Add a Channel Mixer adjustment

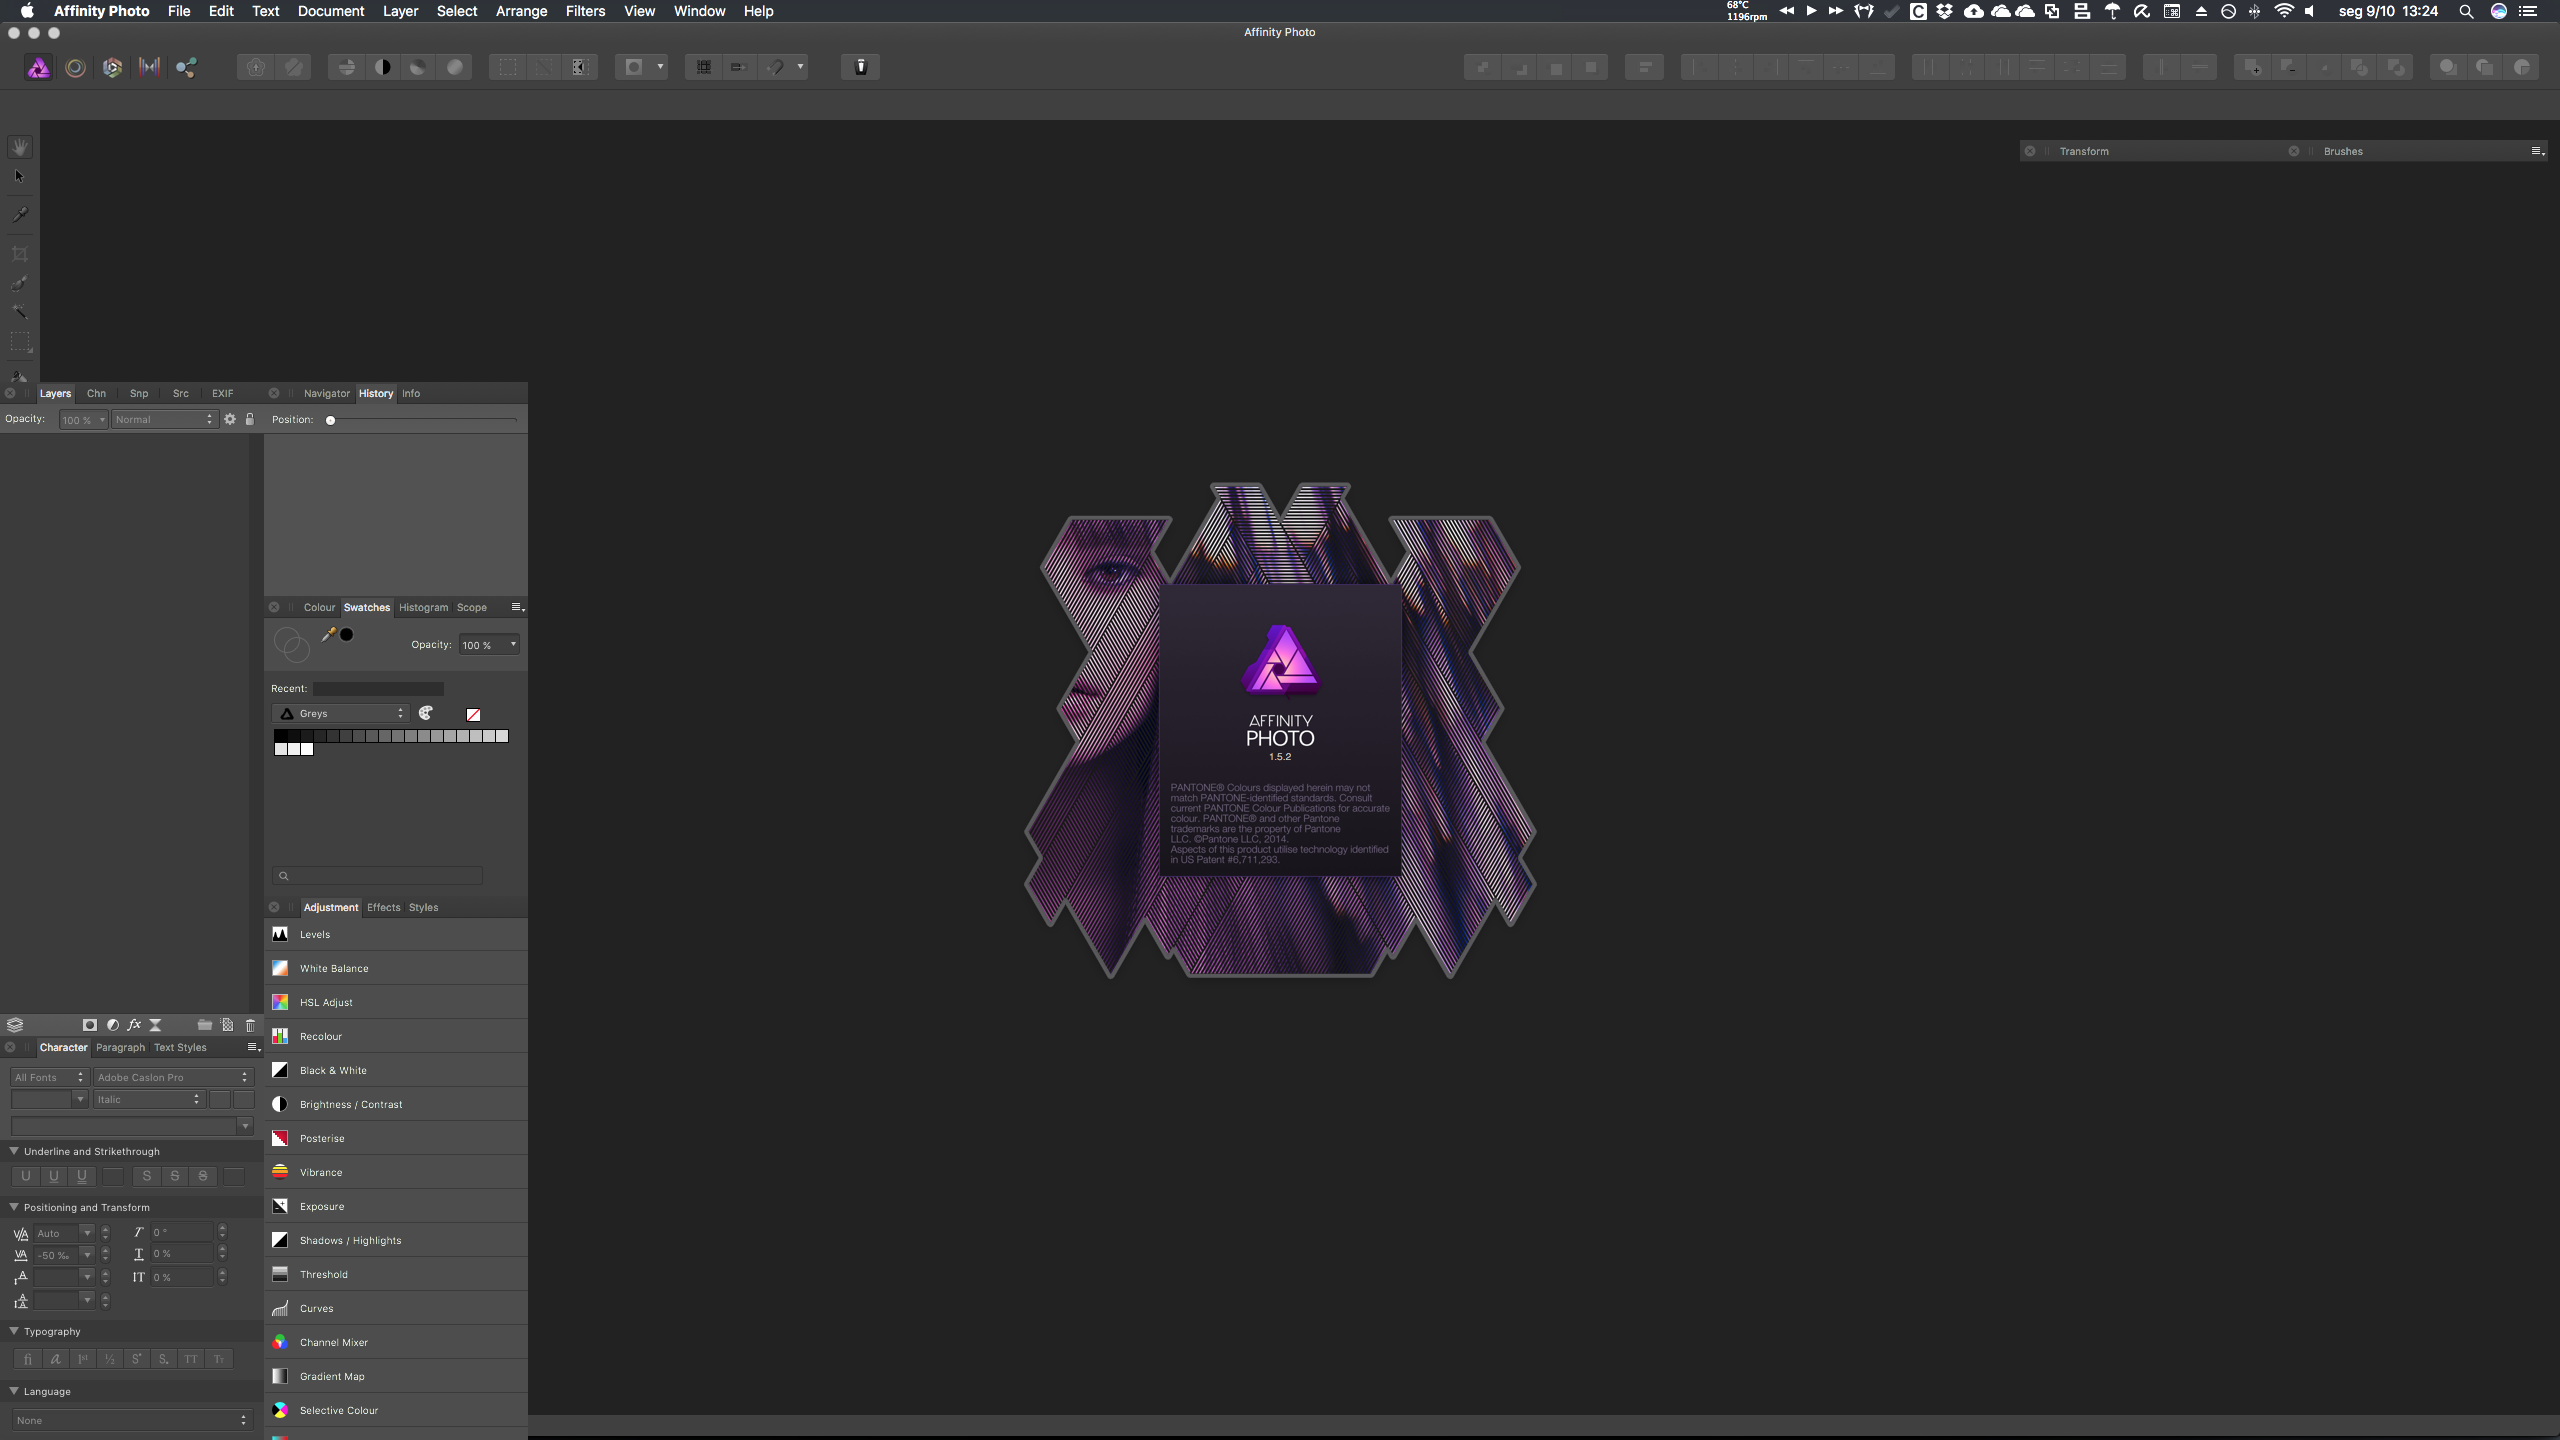pyautogui.click(x=396, y=1342)
